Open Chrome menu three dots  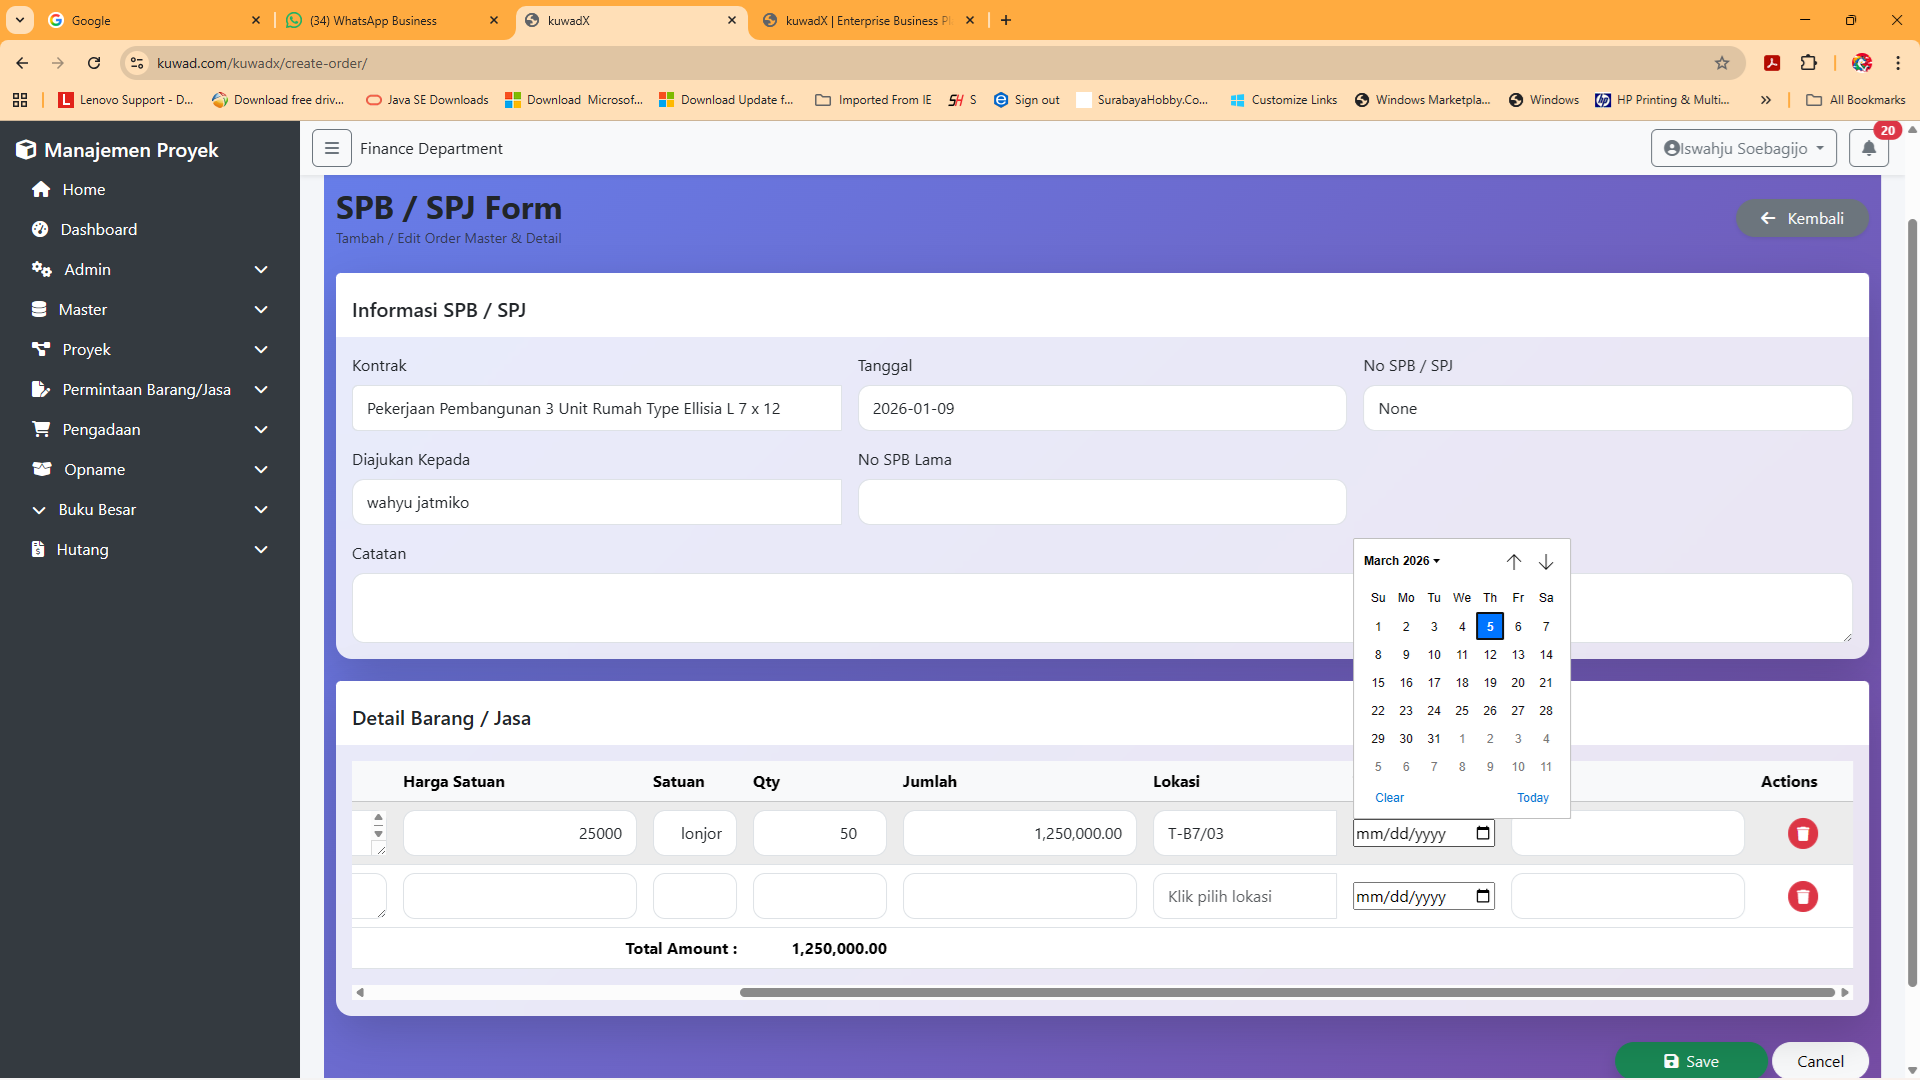1898,63
